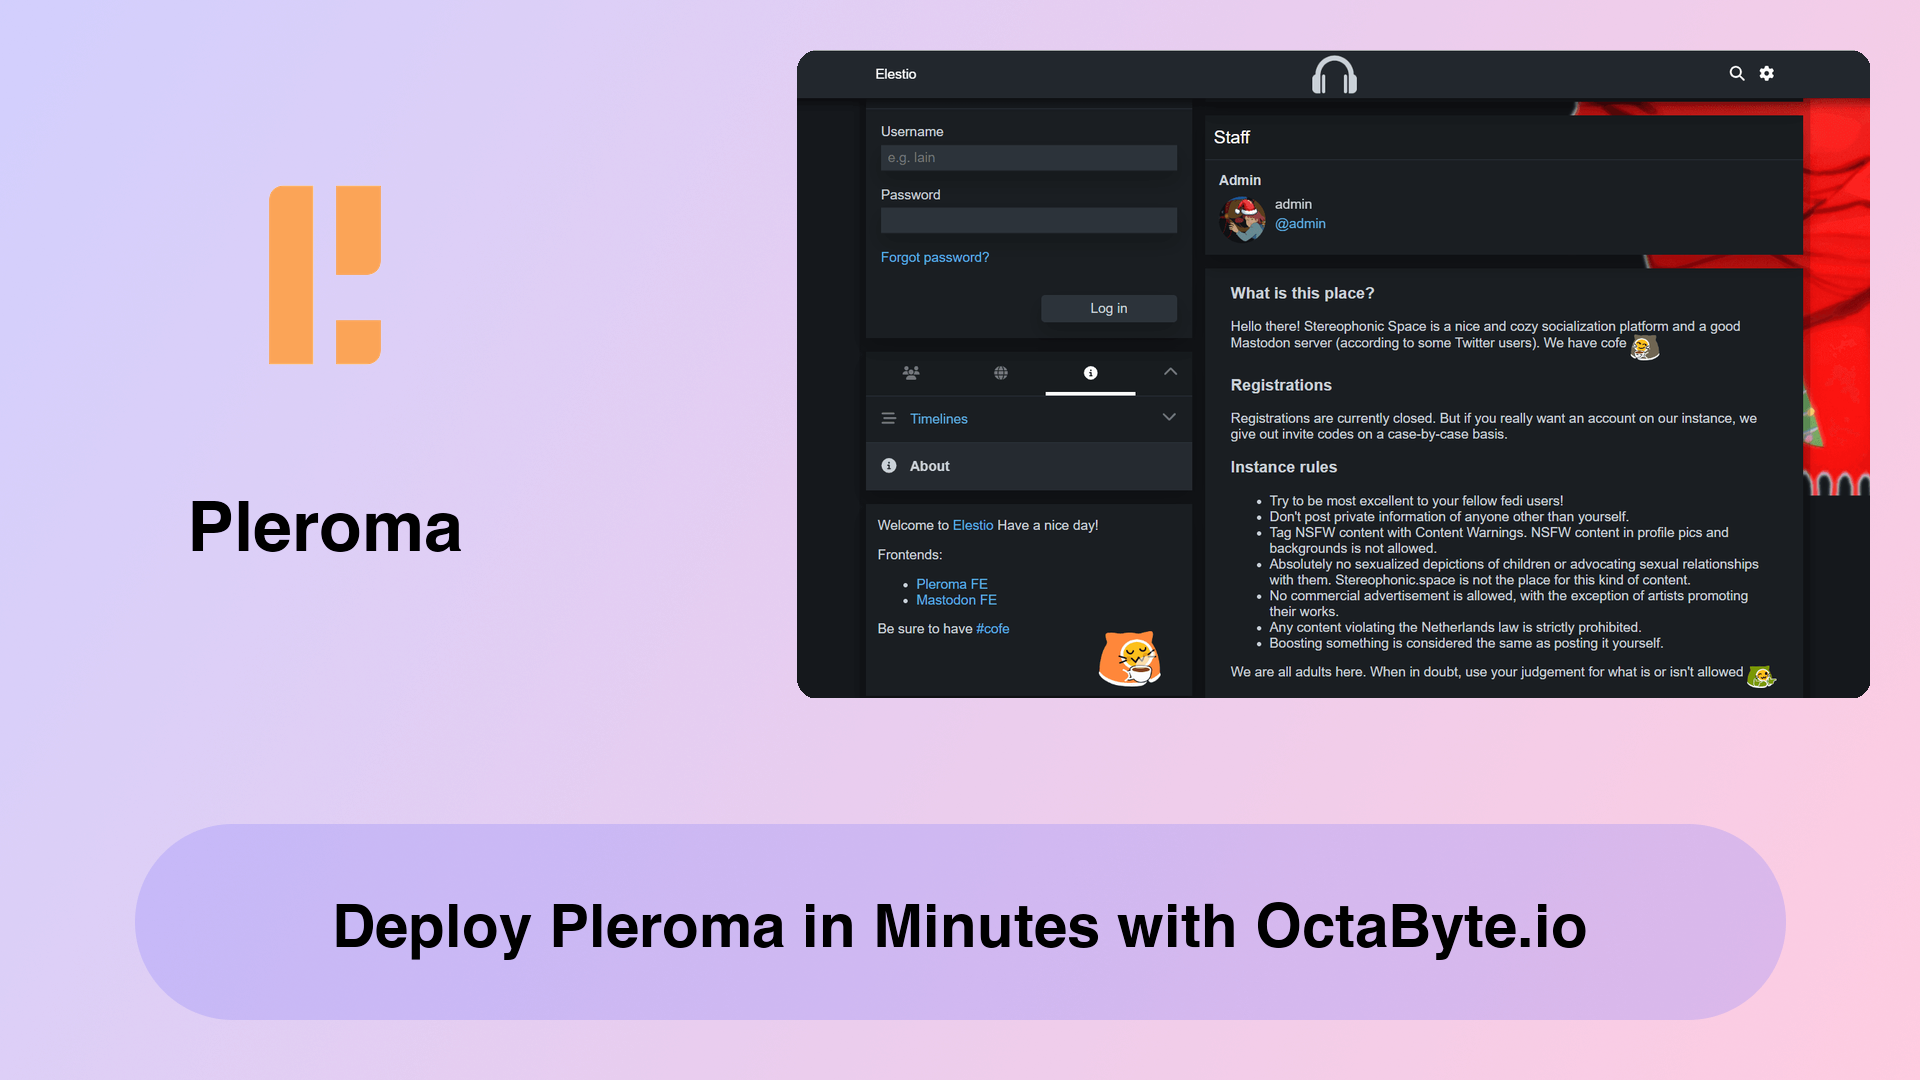Click the Mastodon FE frontend link
Screen dimensions: 1920x1080
click(956, 600)
